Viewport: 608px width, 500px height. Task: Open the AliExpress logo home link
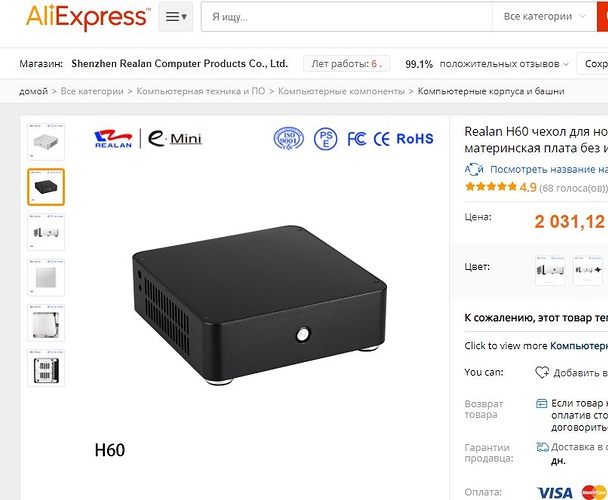click(x=88, y=17)
